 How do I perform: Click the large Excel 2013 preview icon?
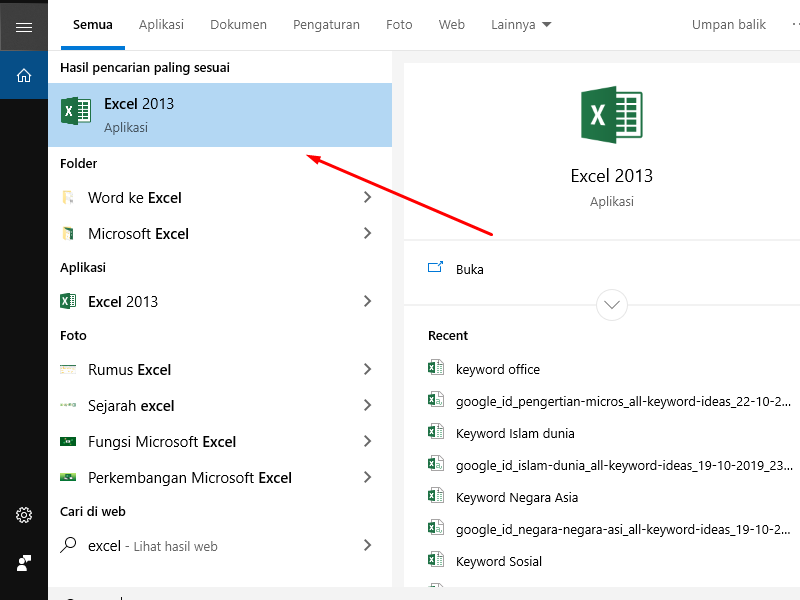(611, 115)
